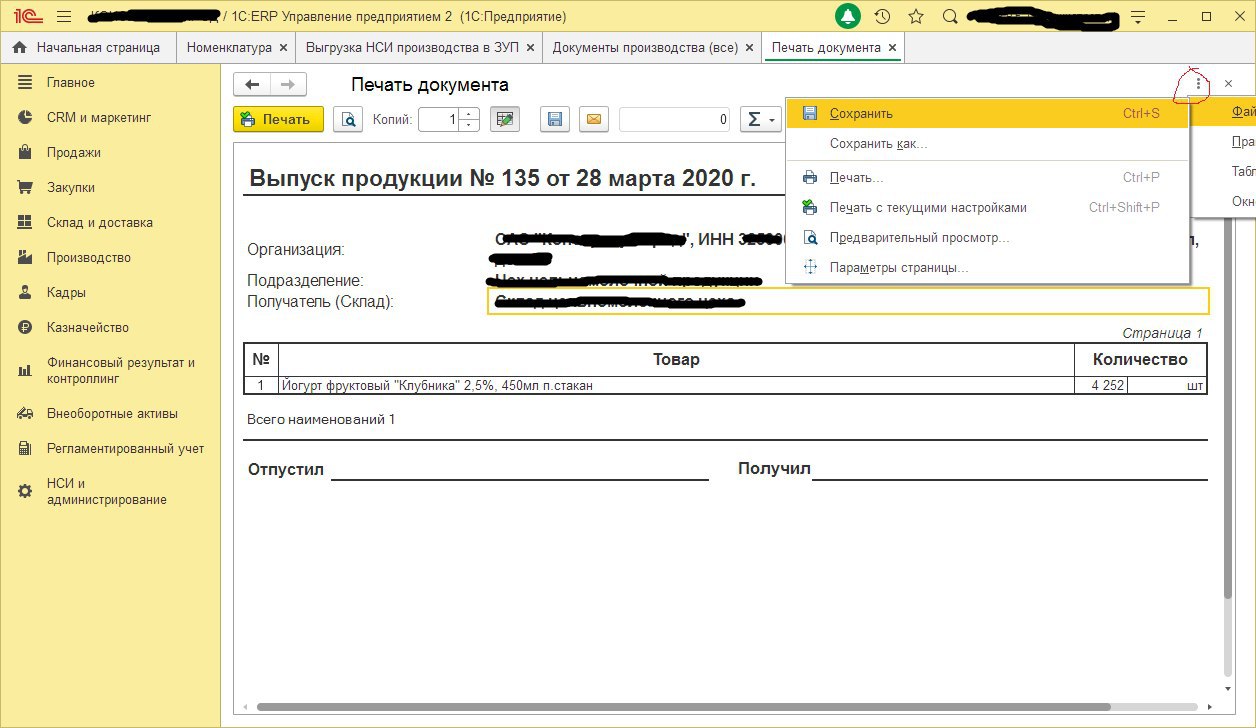The image size is (1256, 728).
Task: Open Продажи section
Action: tap(110, 152)
